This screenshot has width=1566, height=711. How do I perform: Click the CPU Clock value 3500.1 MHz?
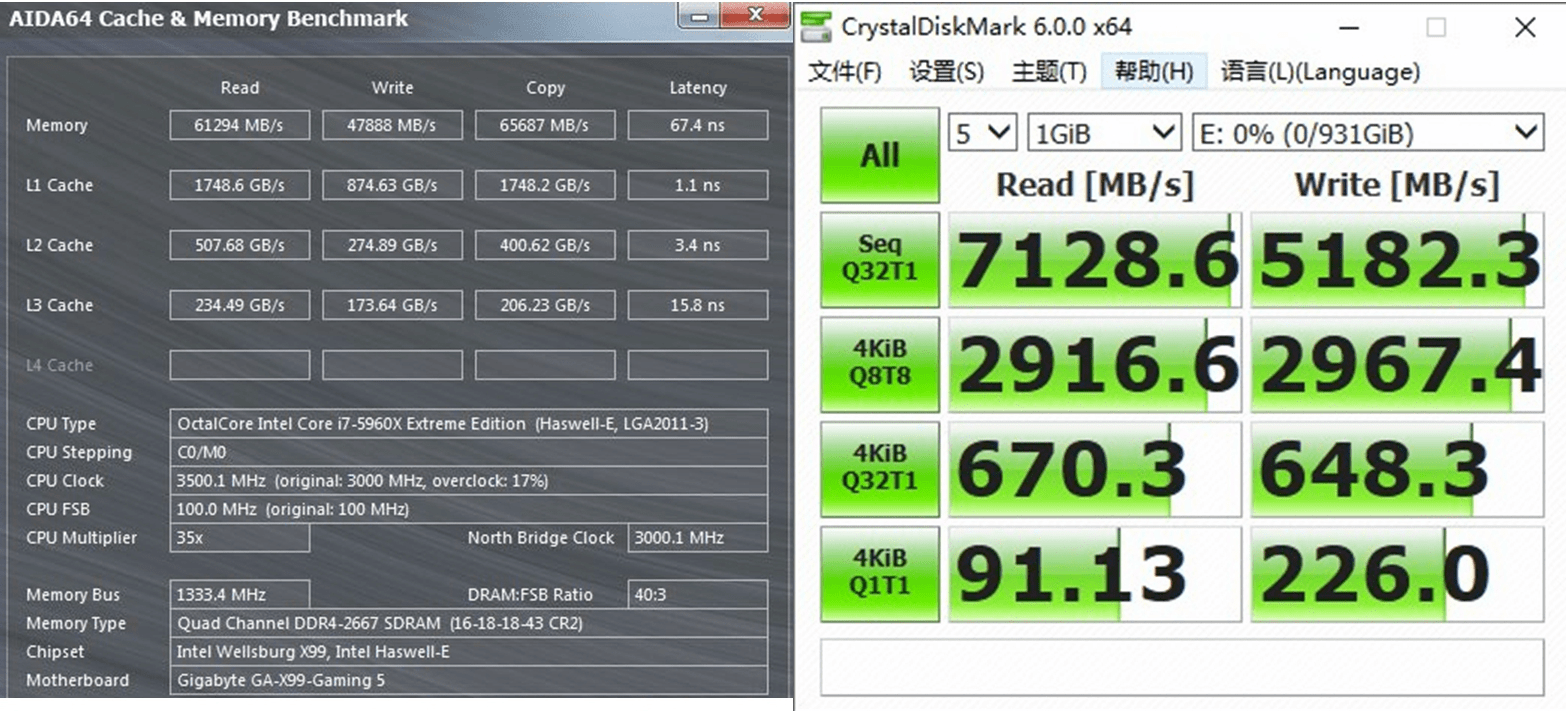coord(469,481)
